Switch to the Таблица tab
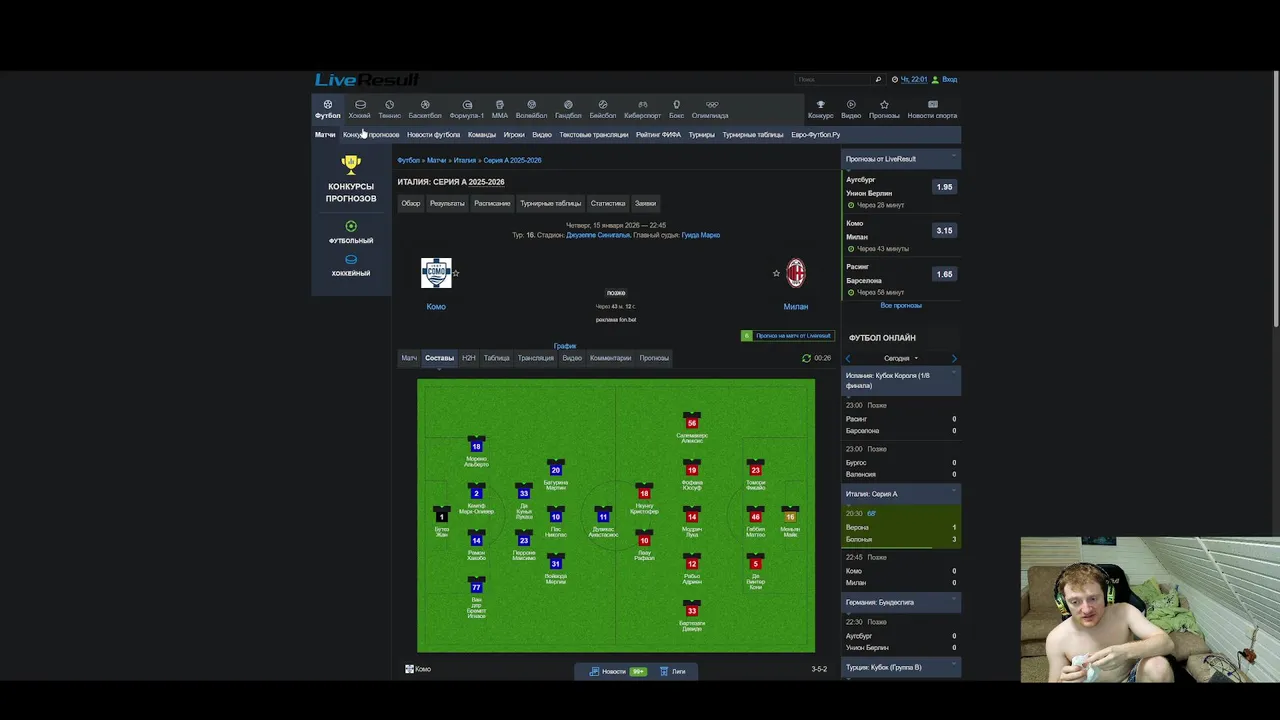This screenshot has width=1280, height=720. coord(497,358)
